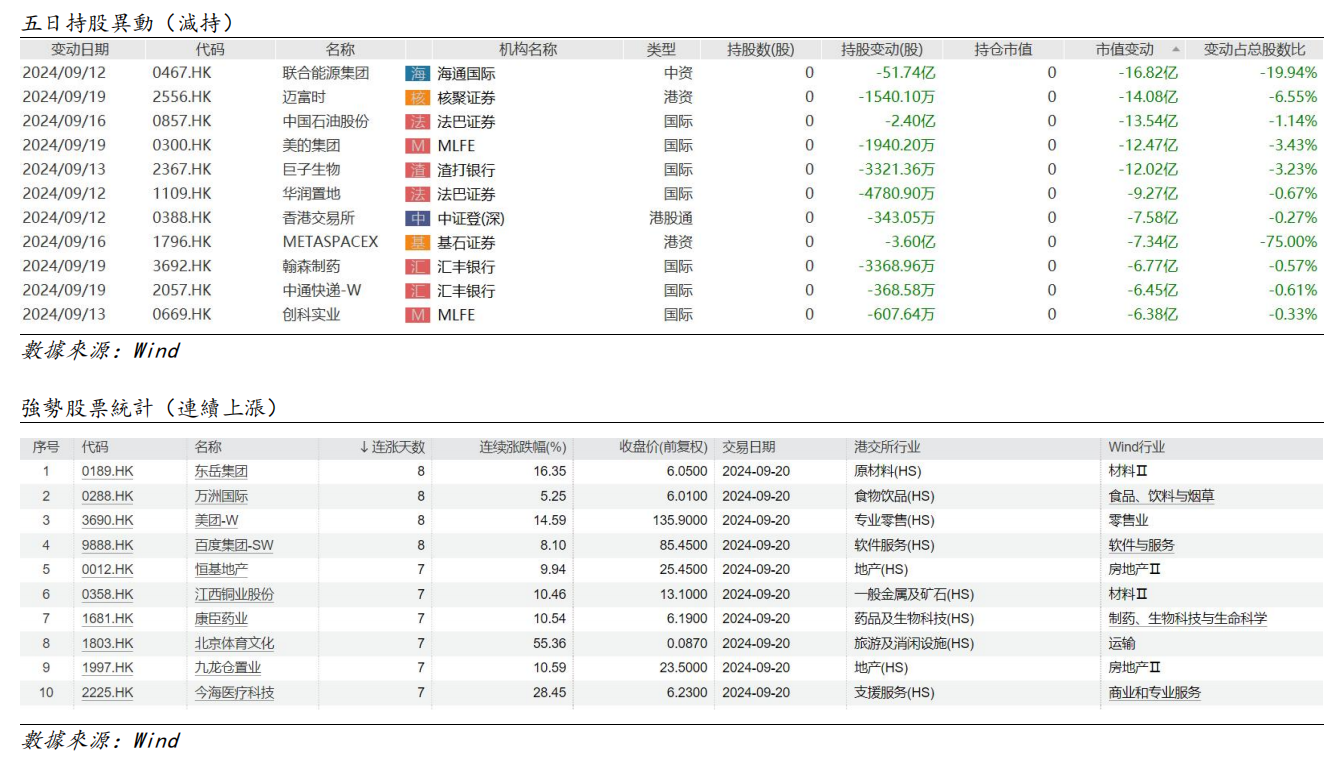
Task: Select the 香港交易所 name cell
Action: click(x=319, y=218)
